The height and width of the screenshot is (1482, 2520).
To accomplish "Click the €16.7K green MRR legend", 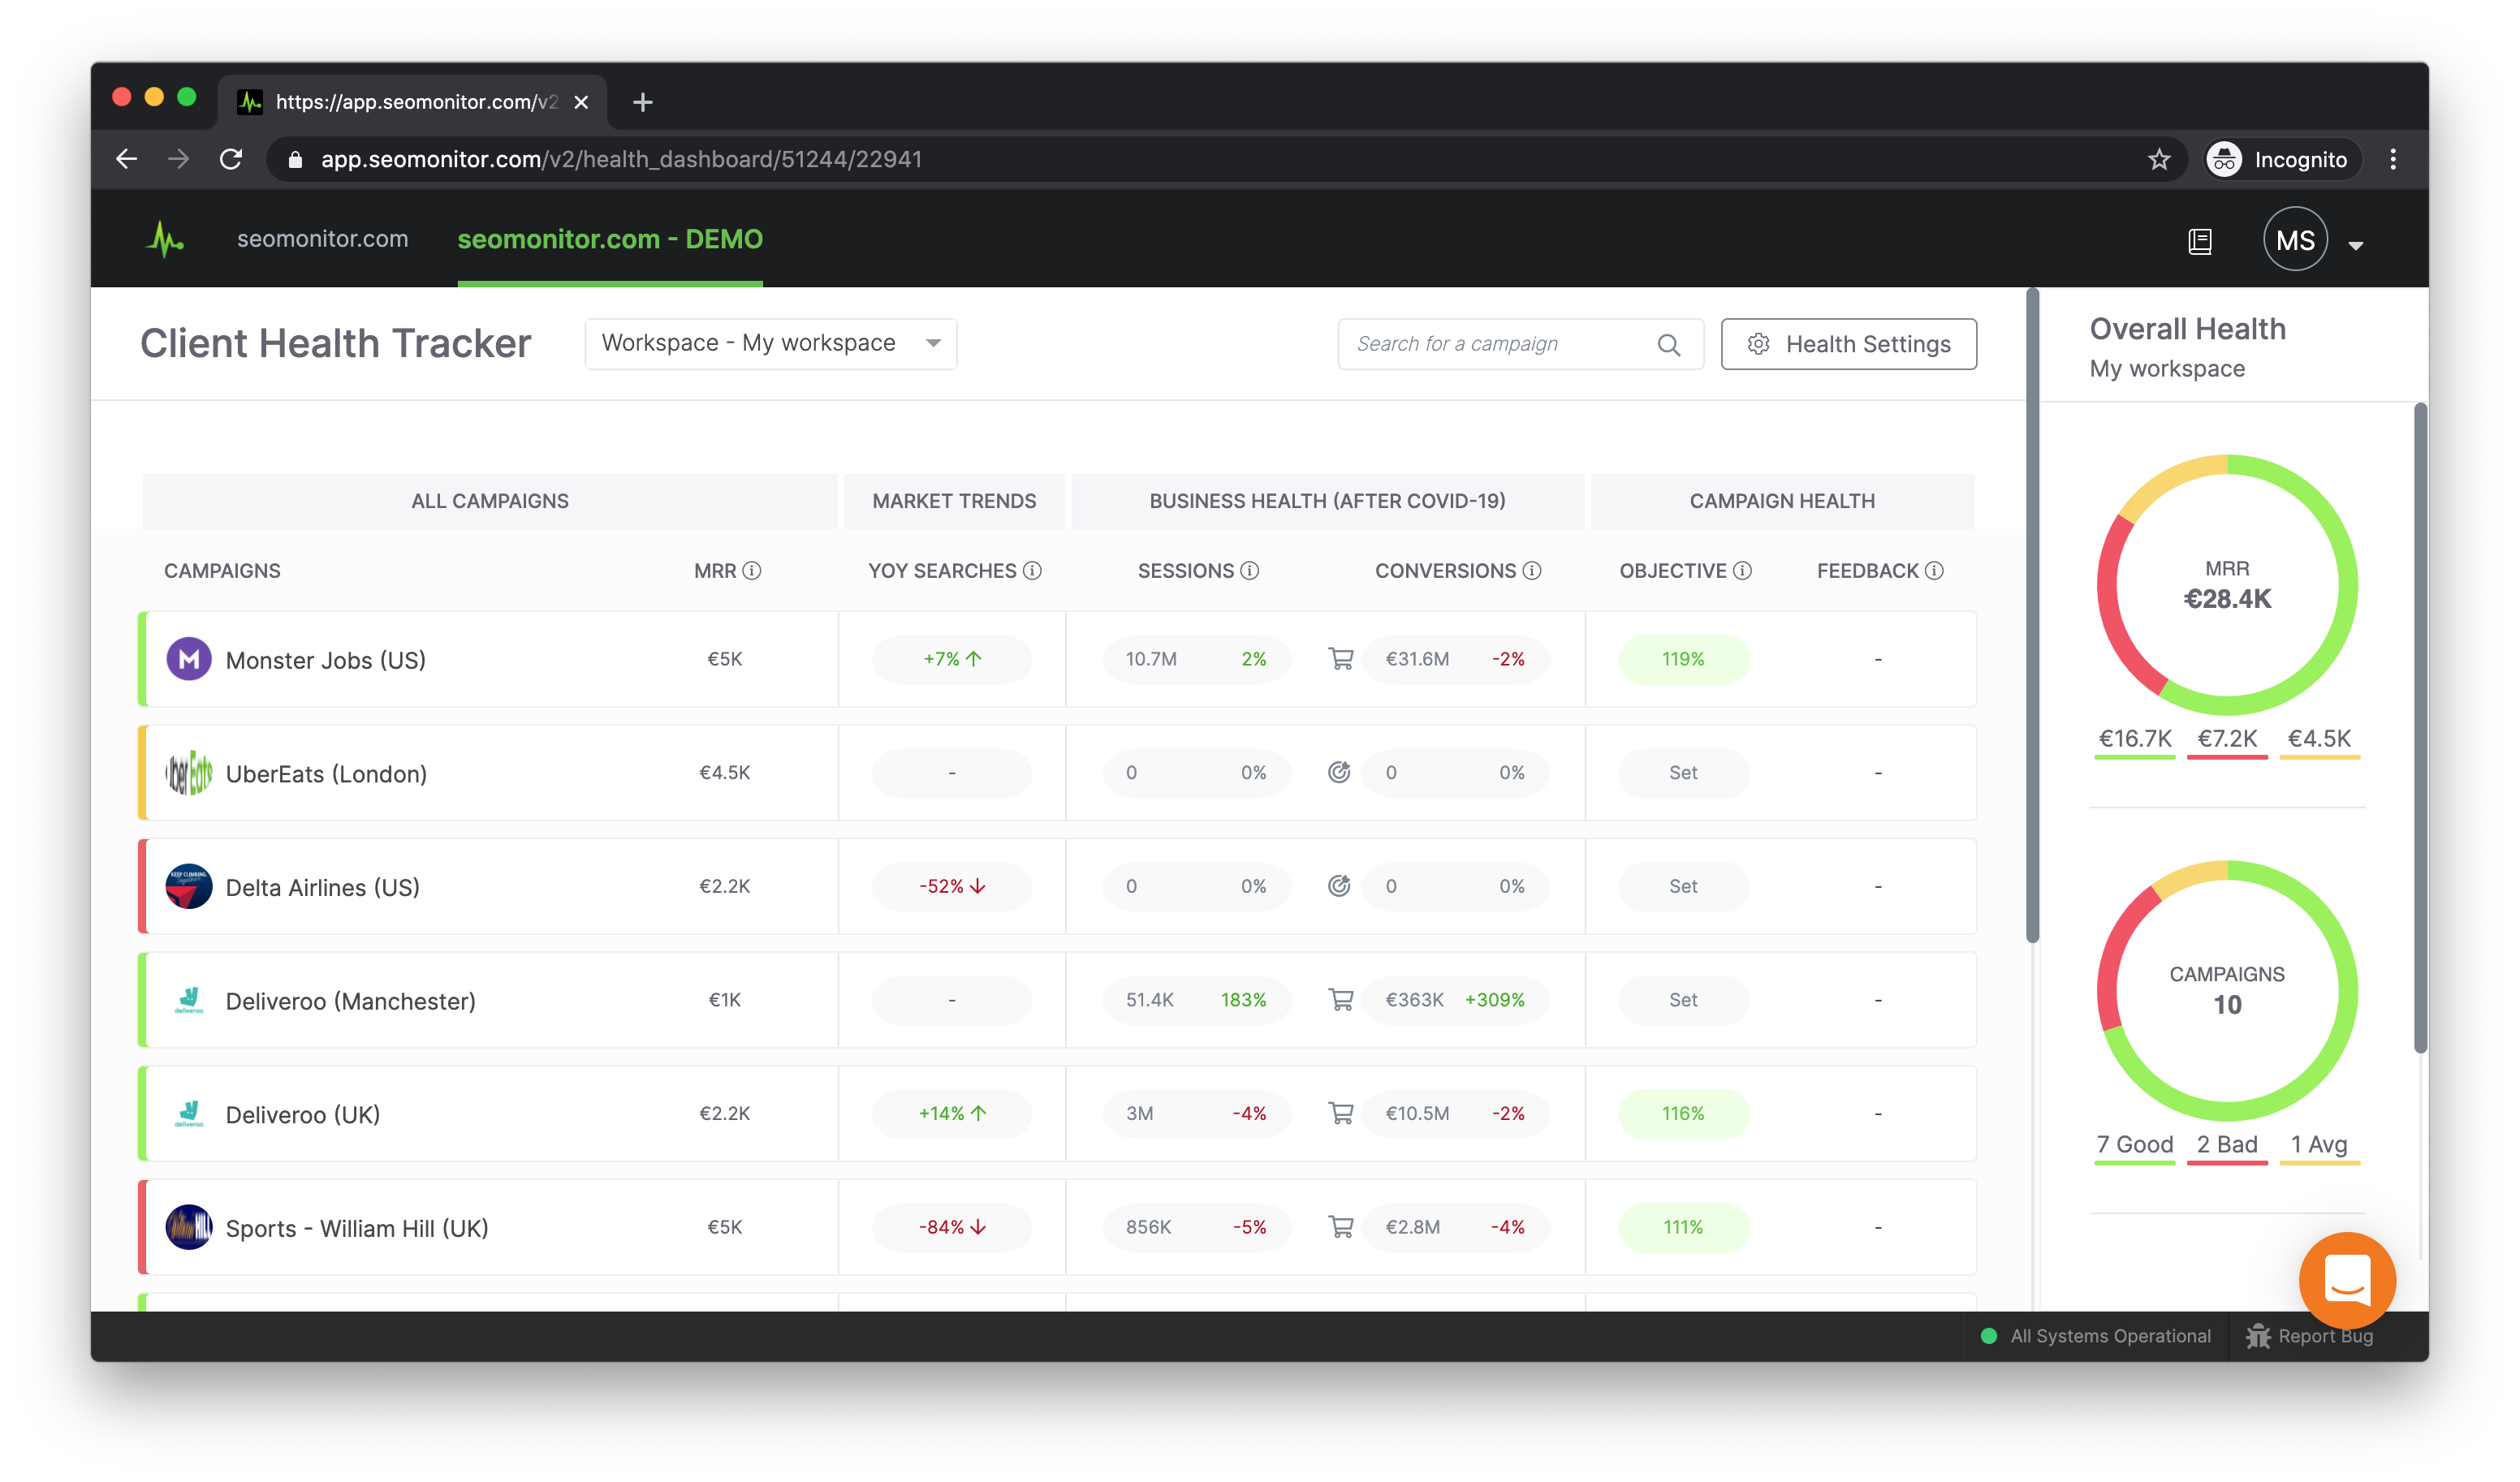I will (2135, 741).
